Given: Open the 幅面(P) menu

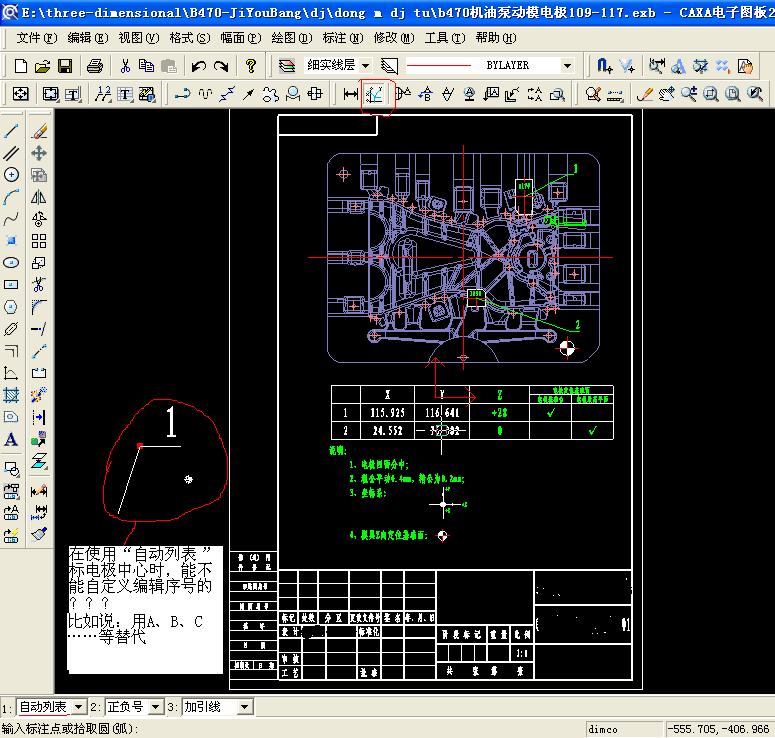Looking at the screenshot, I should pyautogui.click(x=241, y=38).
